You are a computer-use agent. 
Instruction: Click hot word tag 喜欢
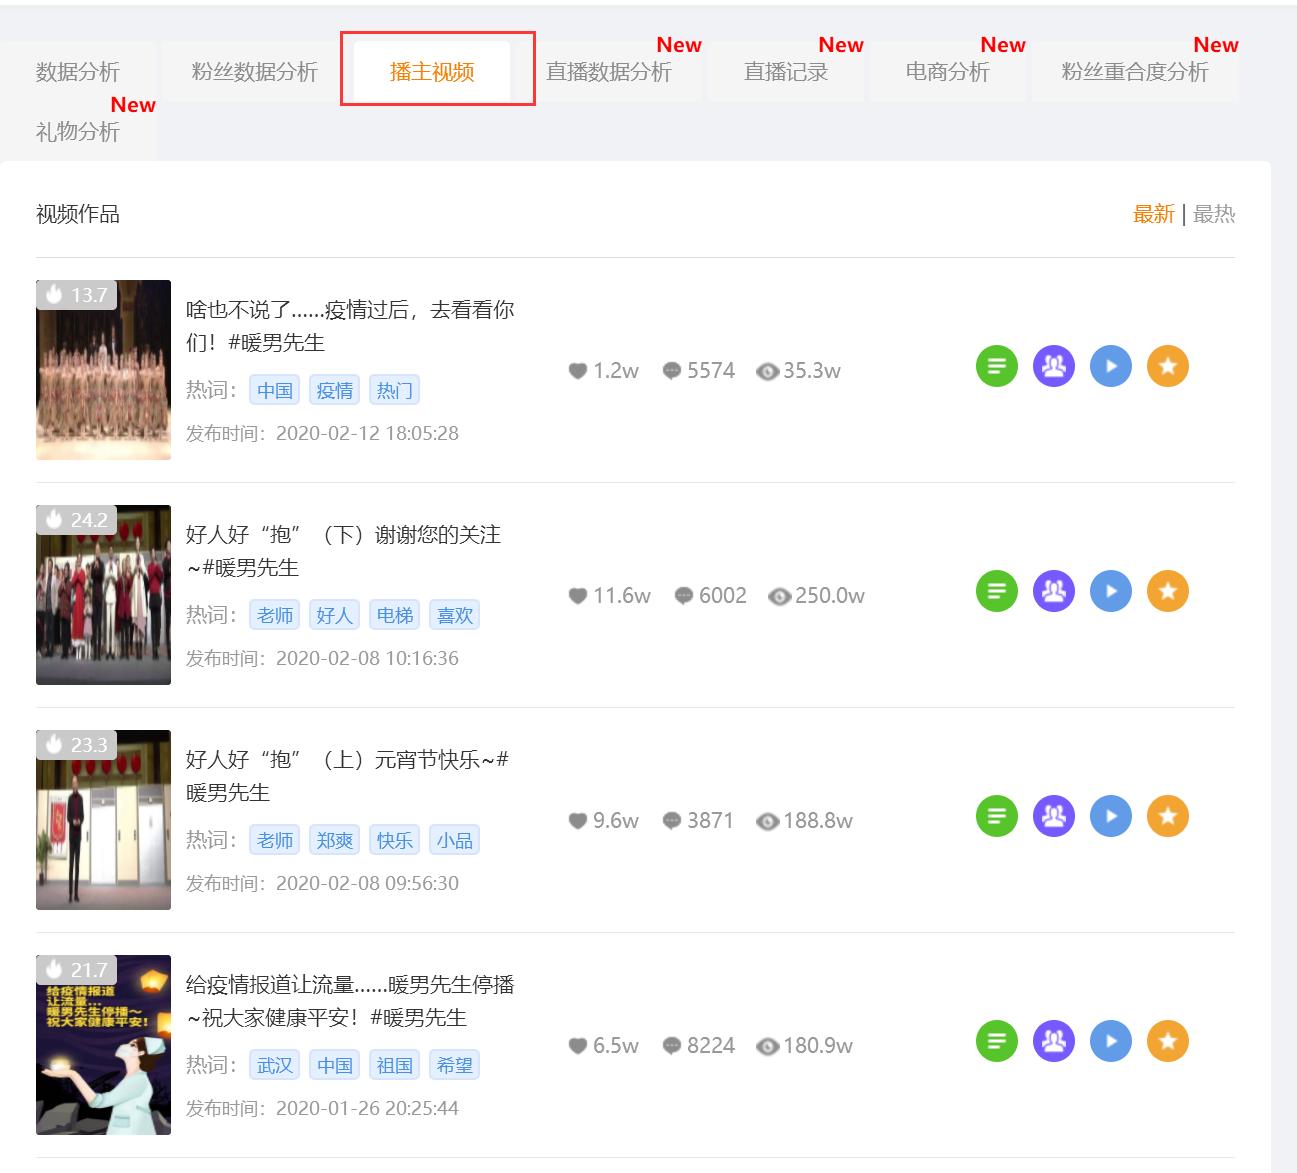(455, 615)
